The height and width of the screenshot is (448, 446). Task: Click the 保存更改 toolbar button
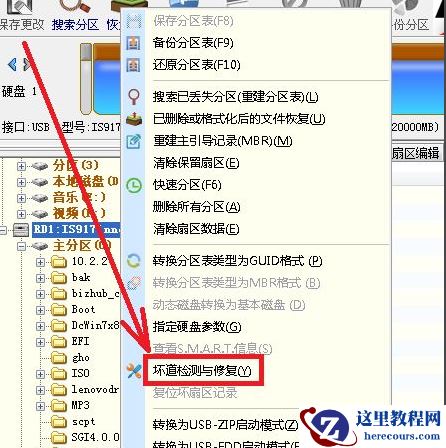click(x=22, y=17)
